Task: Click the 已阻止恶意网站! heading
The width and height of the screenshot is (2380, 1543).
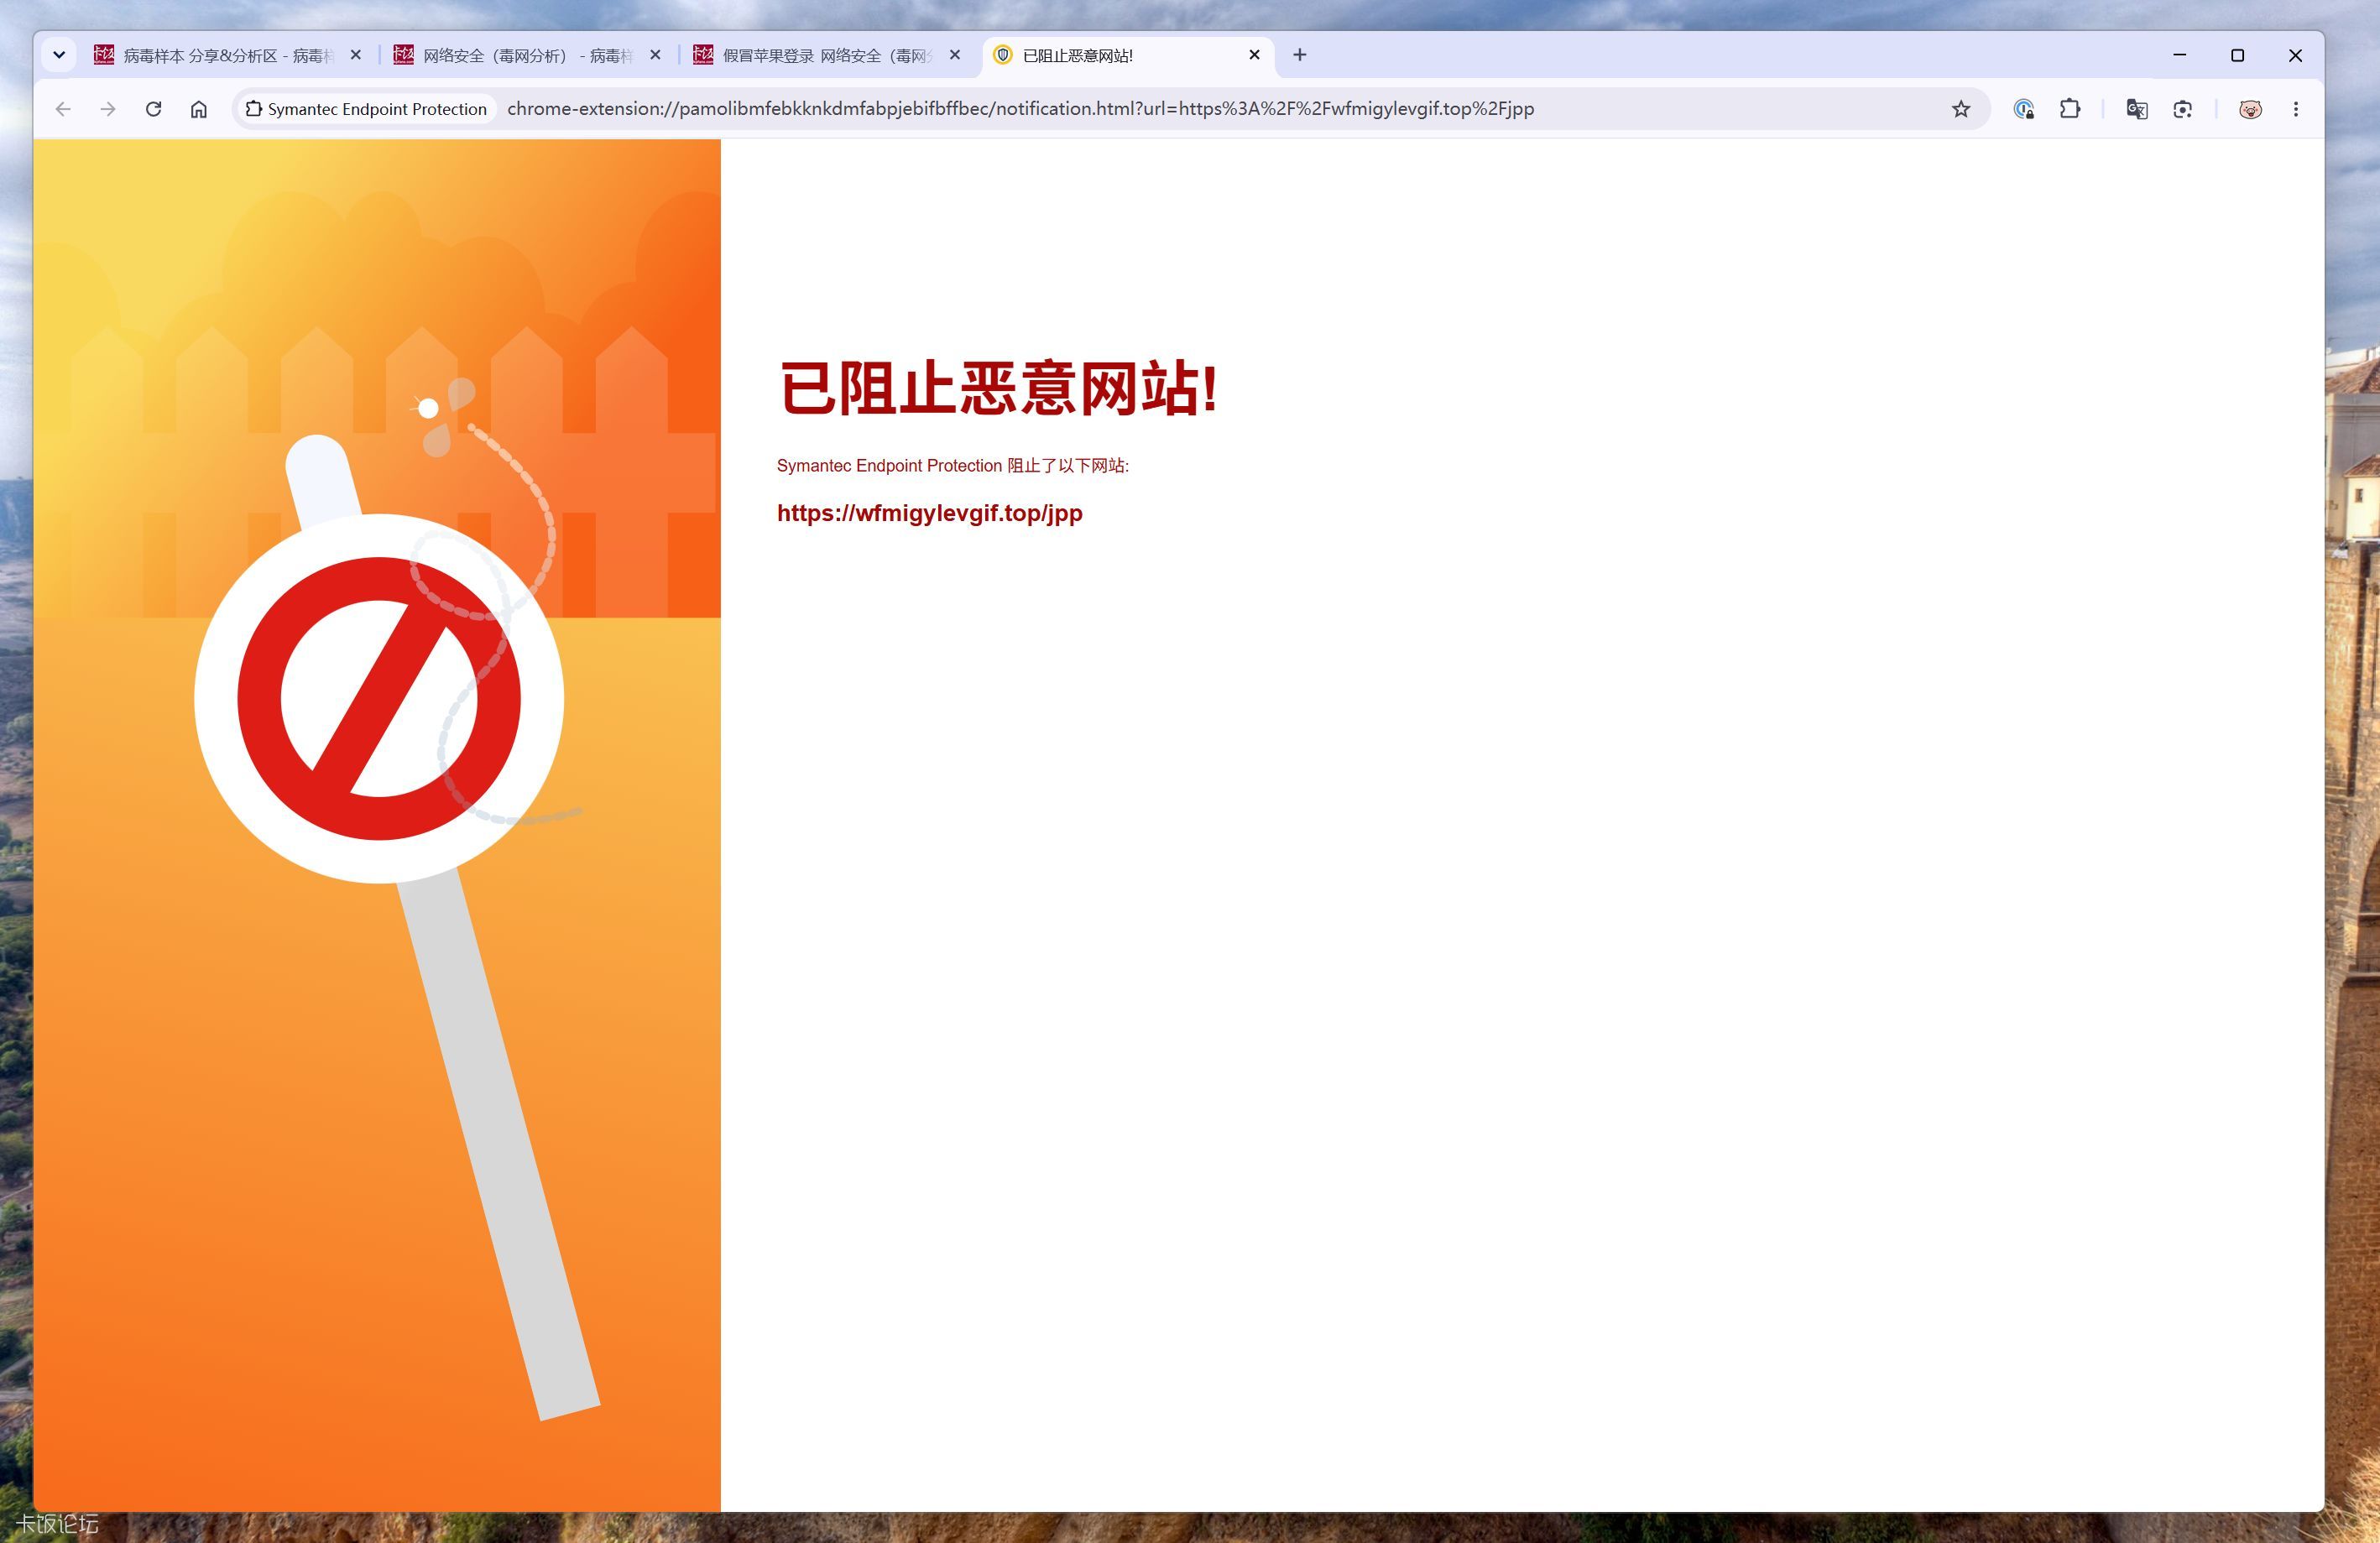Action: tap(998, 389)
